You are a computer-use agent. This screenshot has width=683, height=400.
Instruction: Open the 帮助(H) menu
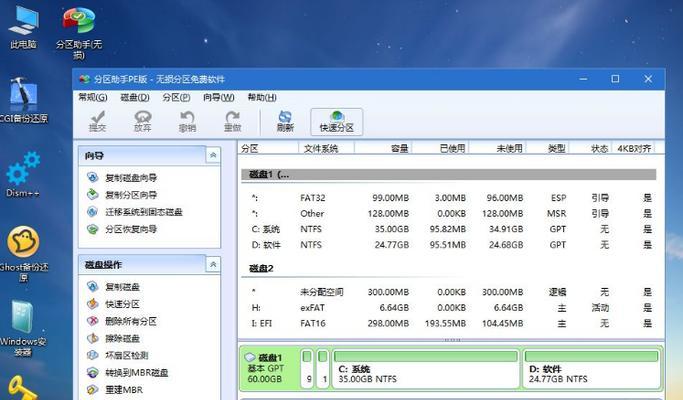pyautogui.click(x=262, y=98)
